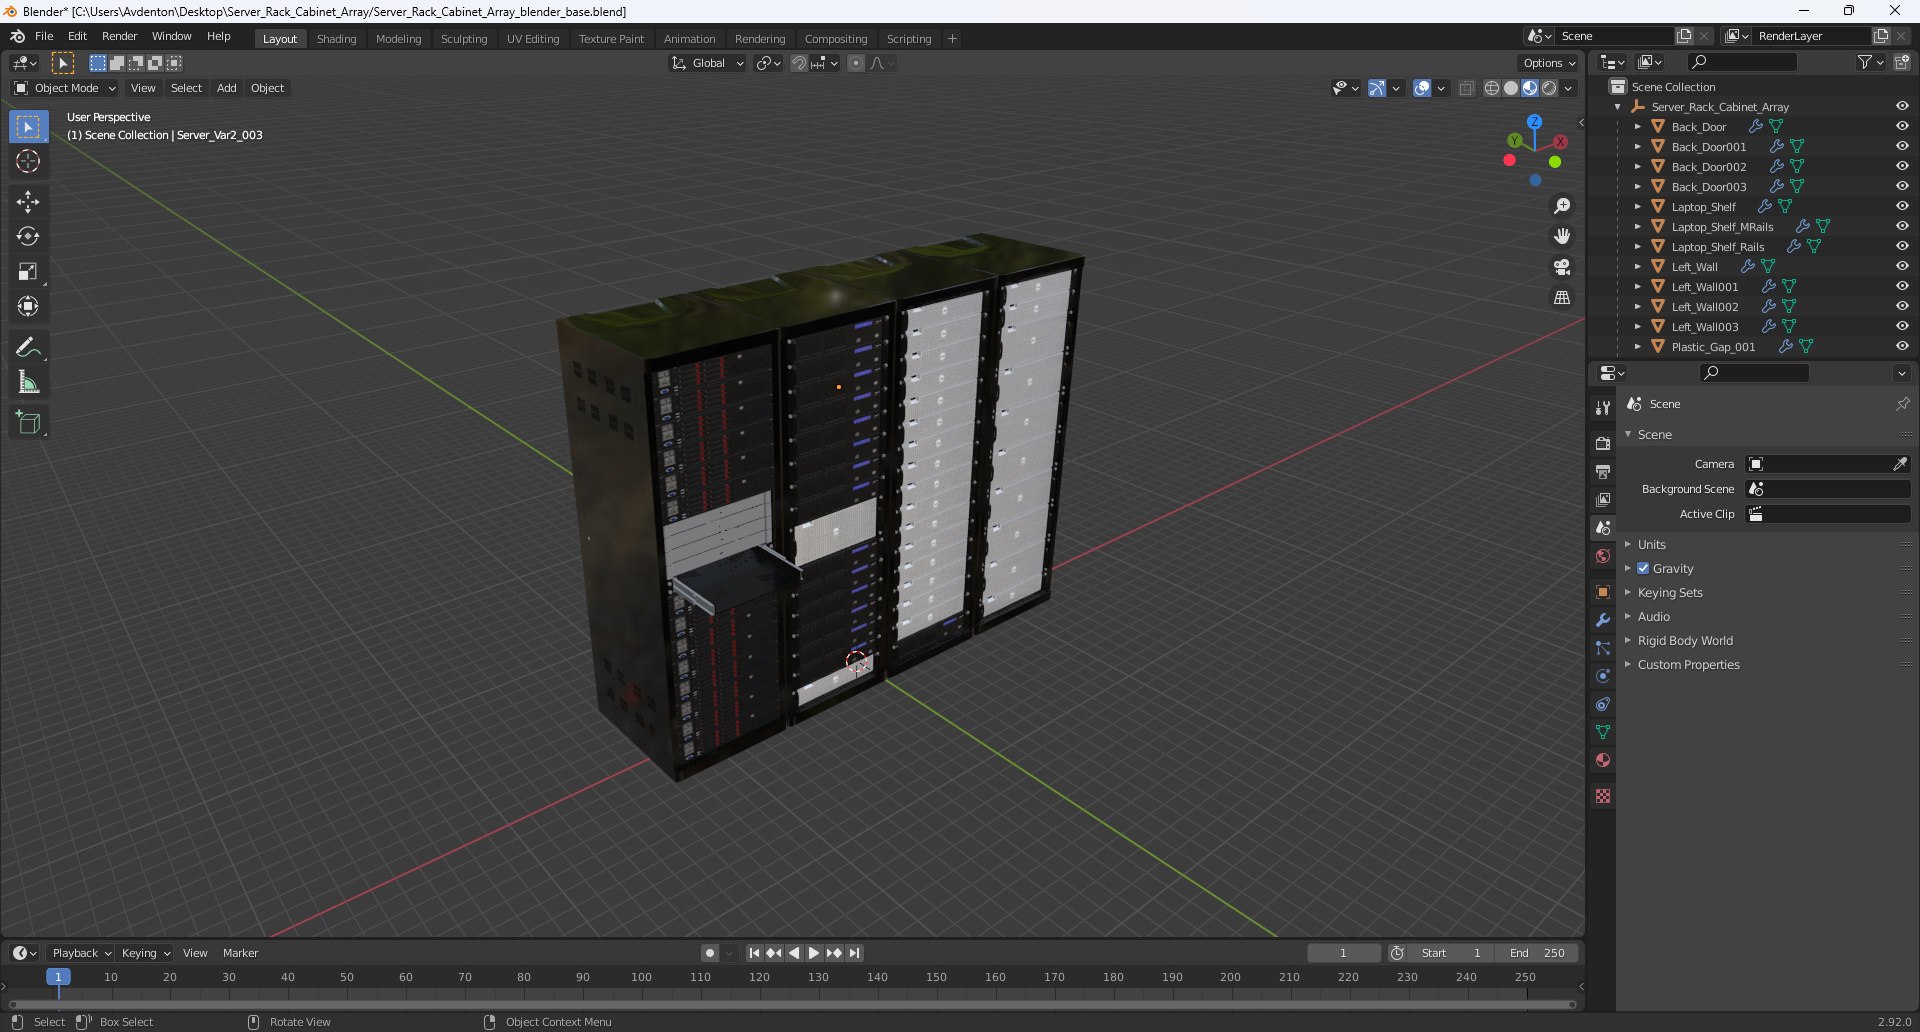Expand the Left_Wall tree item
1920x1032 pixels.
1637,266
